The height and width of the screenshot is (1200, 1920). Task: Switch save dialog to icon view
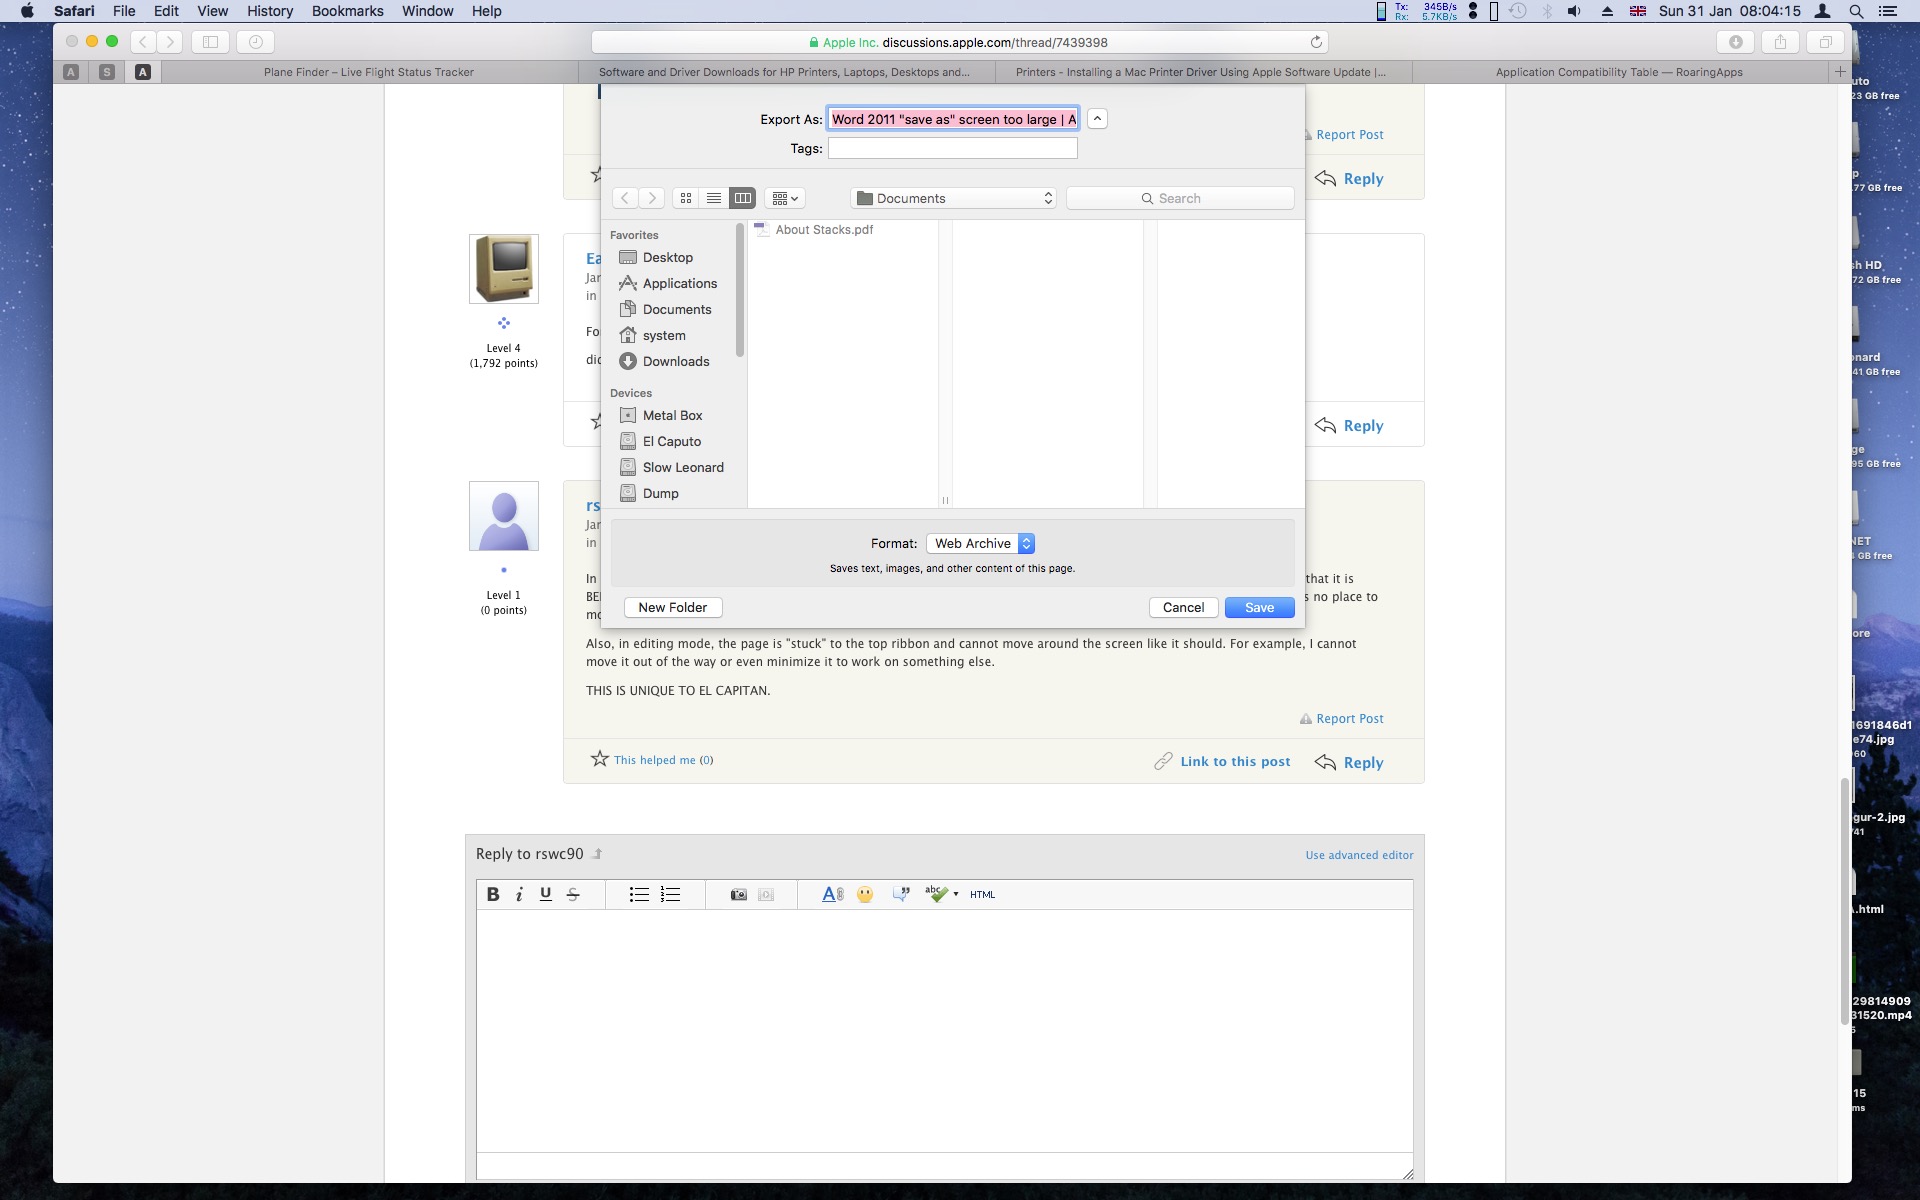click(x=686, y=198)
